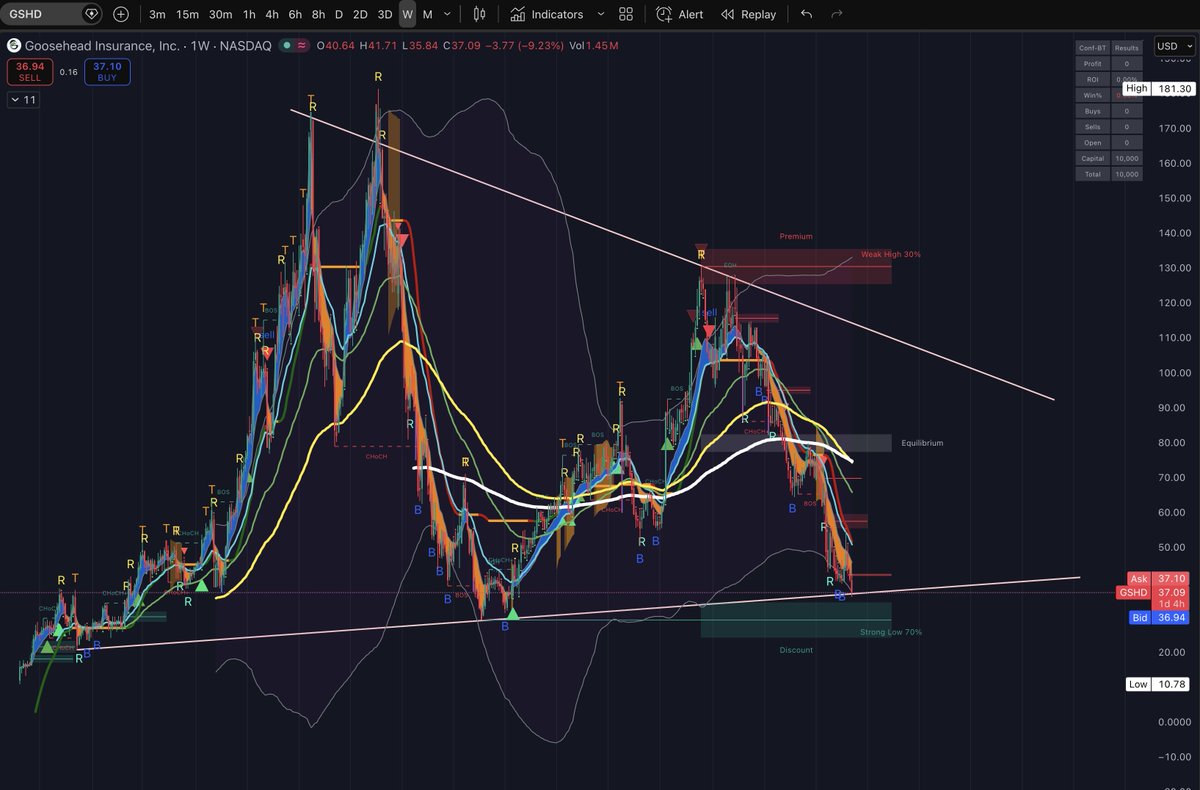Click the Equilibrium zone label
This screenshot has width=1200, height=790.
(x=921, y=442)
